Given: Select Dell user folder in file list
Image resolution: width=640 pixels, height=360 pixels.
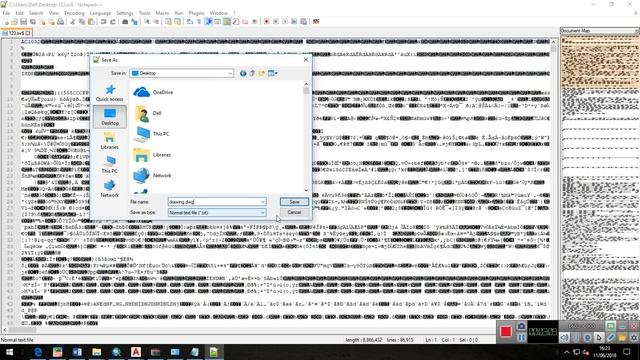Looking at the screenshot, I should pyautogui.click(x=148, y=113).
